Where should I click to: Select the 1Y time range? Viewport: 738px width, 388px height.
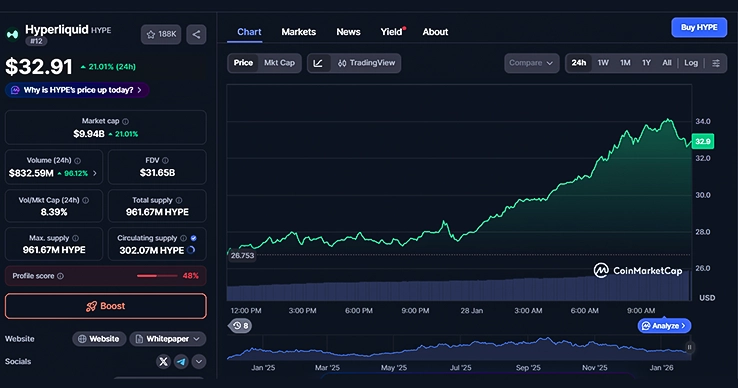pyautogui.click(x=647, y=63)
